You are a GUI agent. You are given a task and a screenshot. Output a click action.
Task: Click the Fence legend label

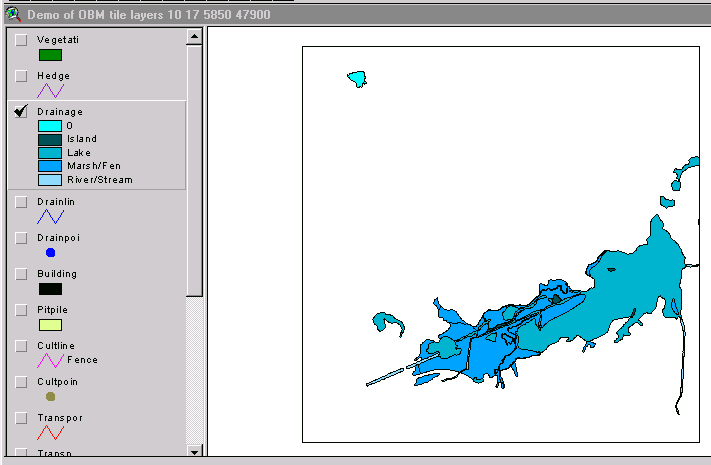coord(82,360)
